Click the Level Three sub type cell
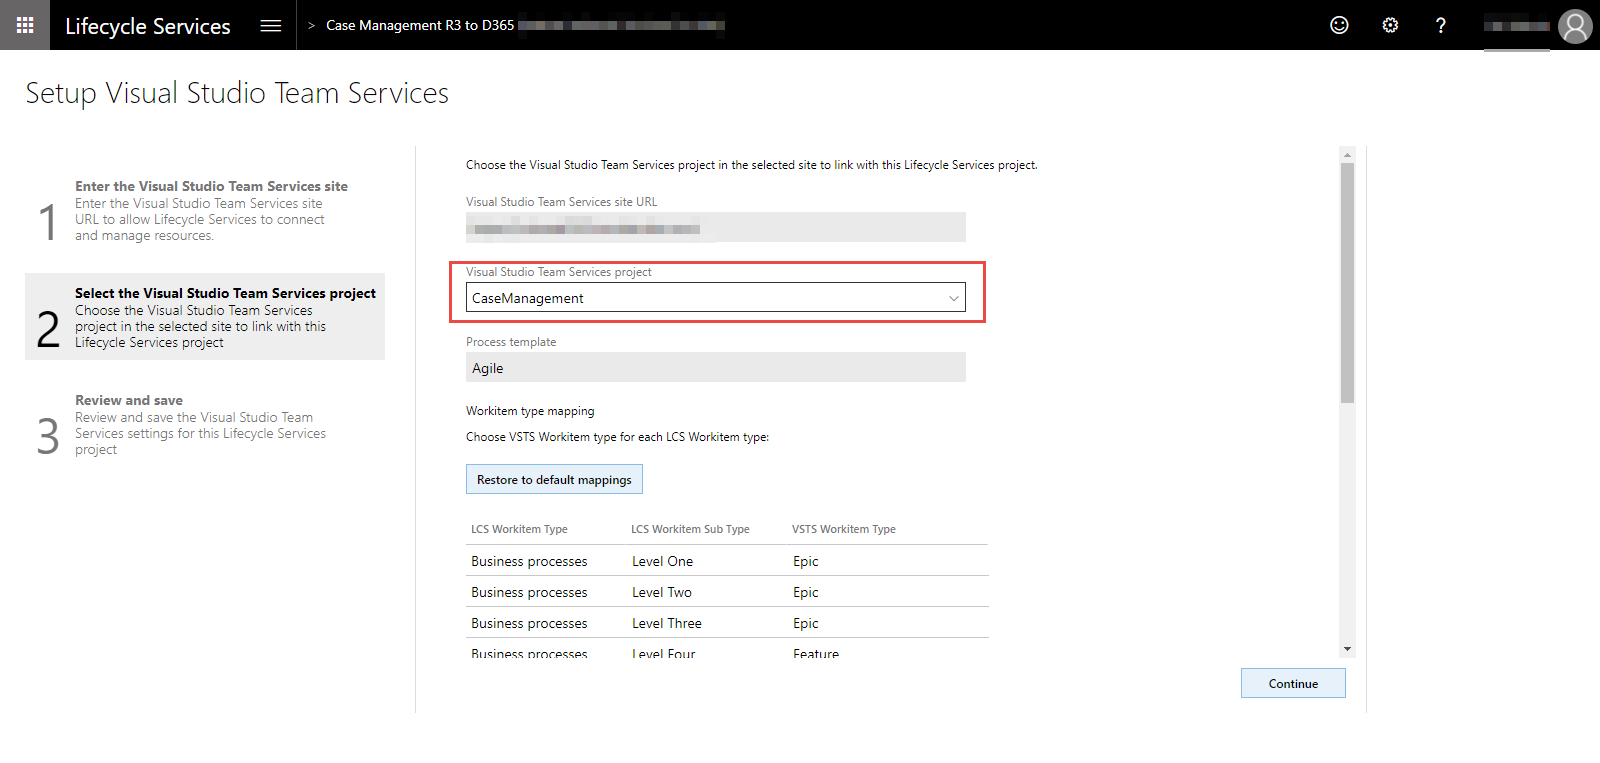1600x763 pixels. (667, 623)
